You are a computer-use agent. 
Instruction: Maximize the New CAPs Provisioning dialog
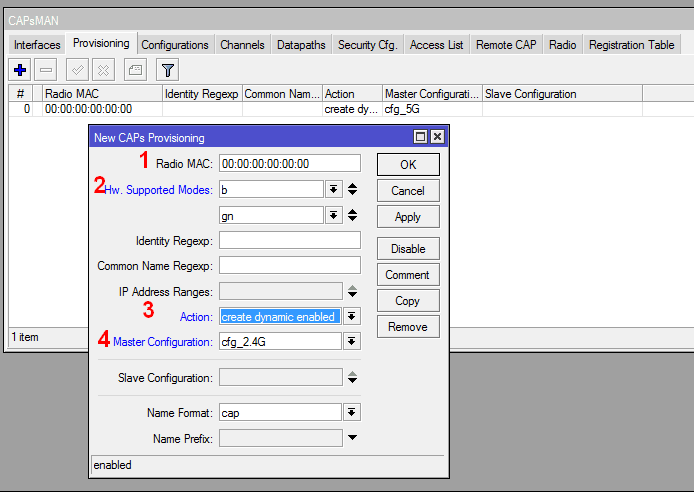[x=421, y=136]
